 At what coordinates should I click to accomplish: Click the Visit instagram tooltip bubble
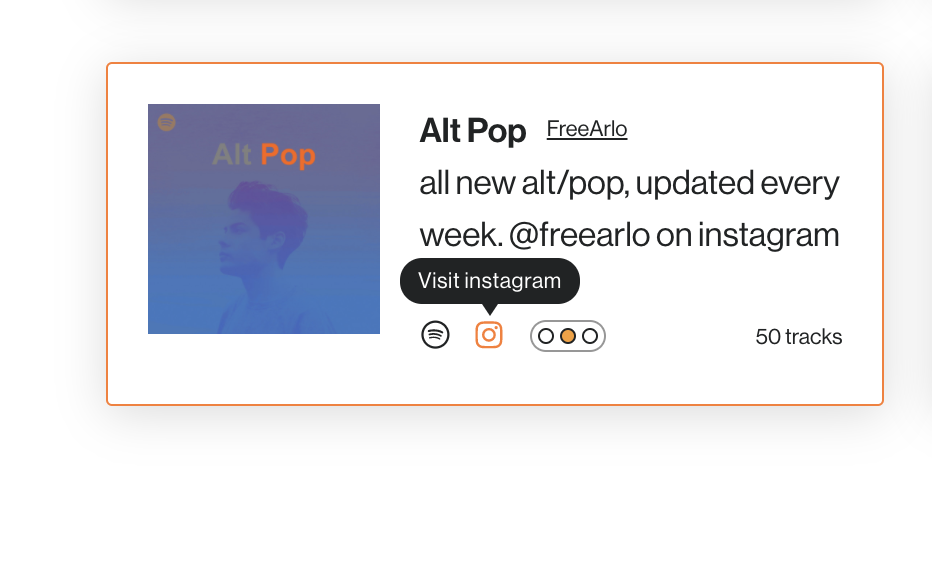click(490, 281)
